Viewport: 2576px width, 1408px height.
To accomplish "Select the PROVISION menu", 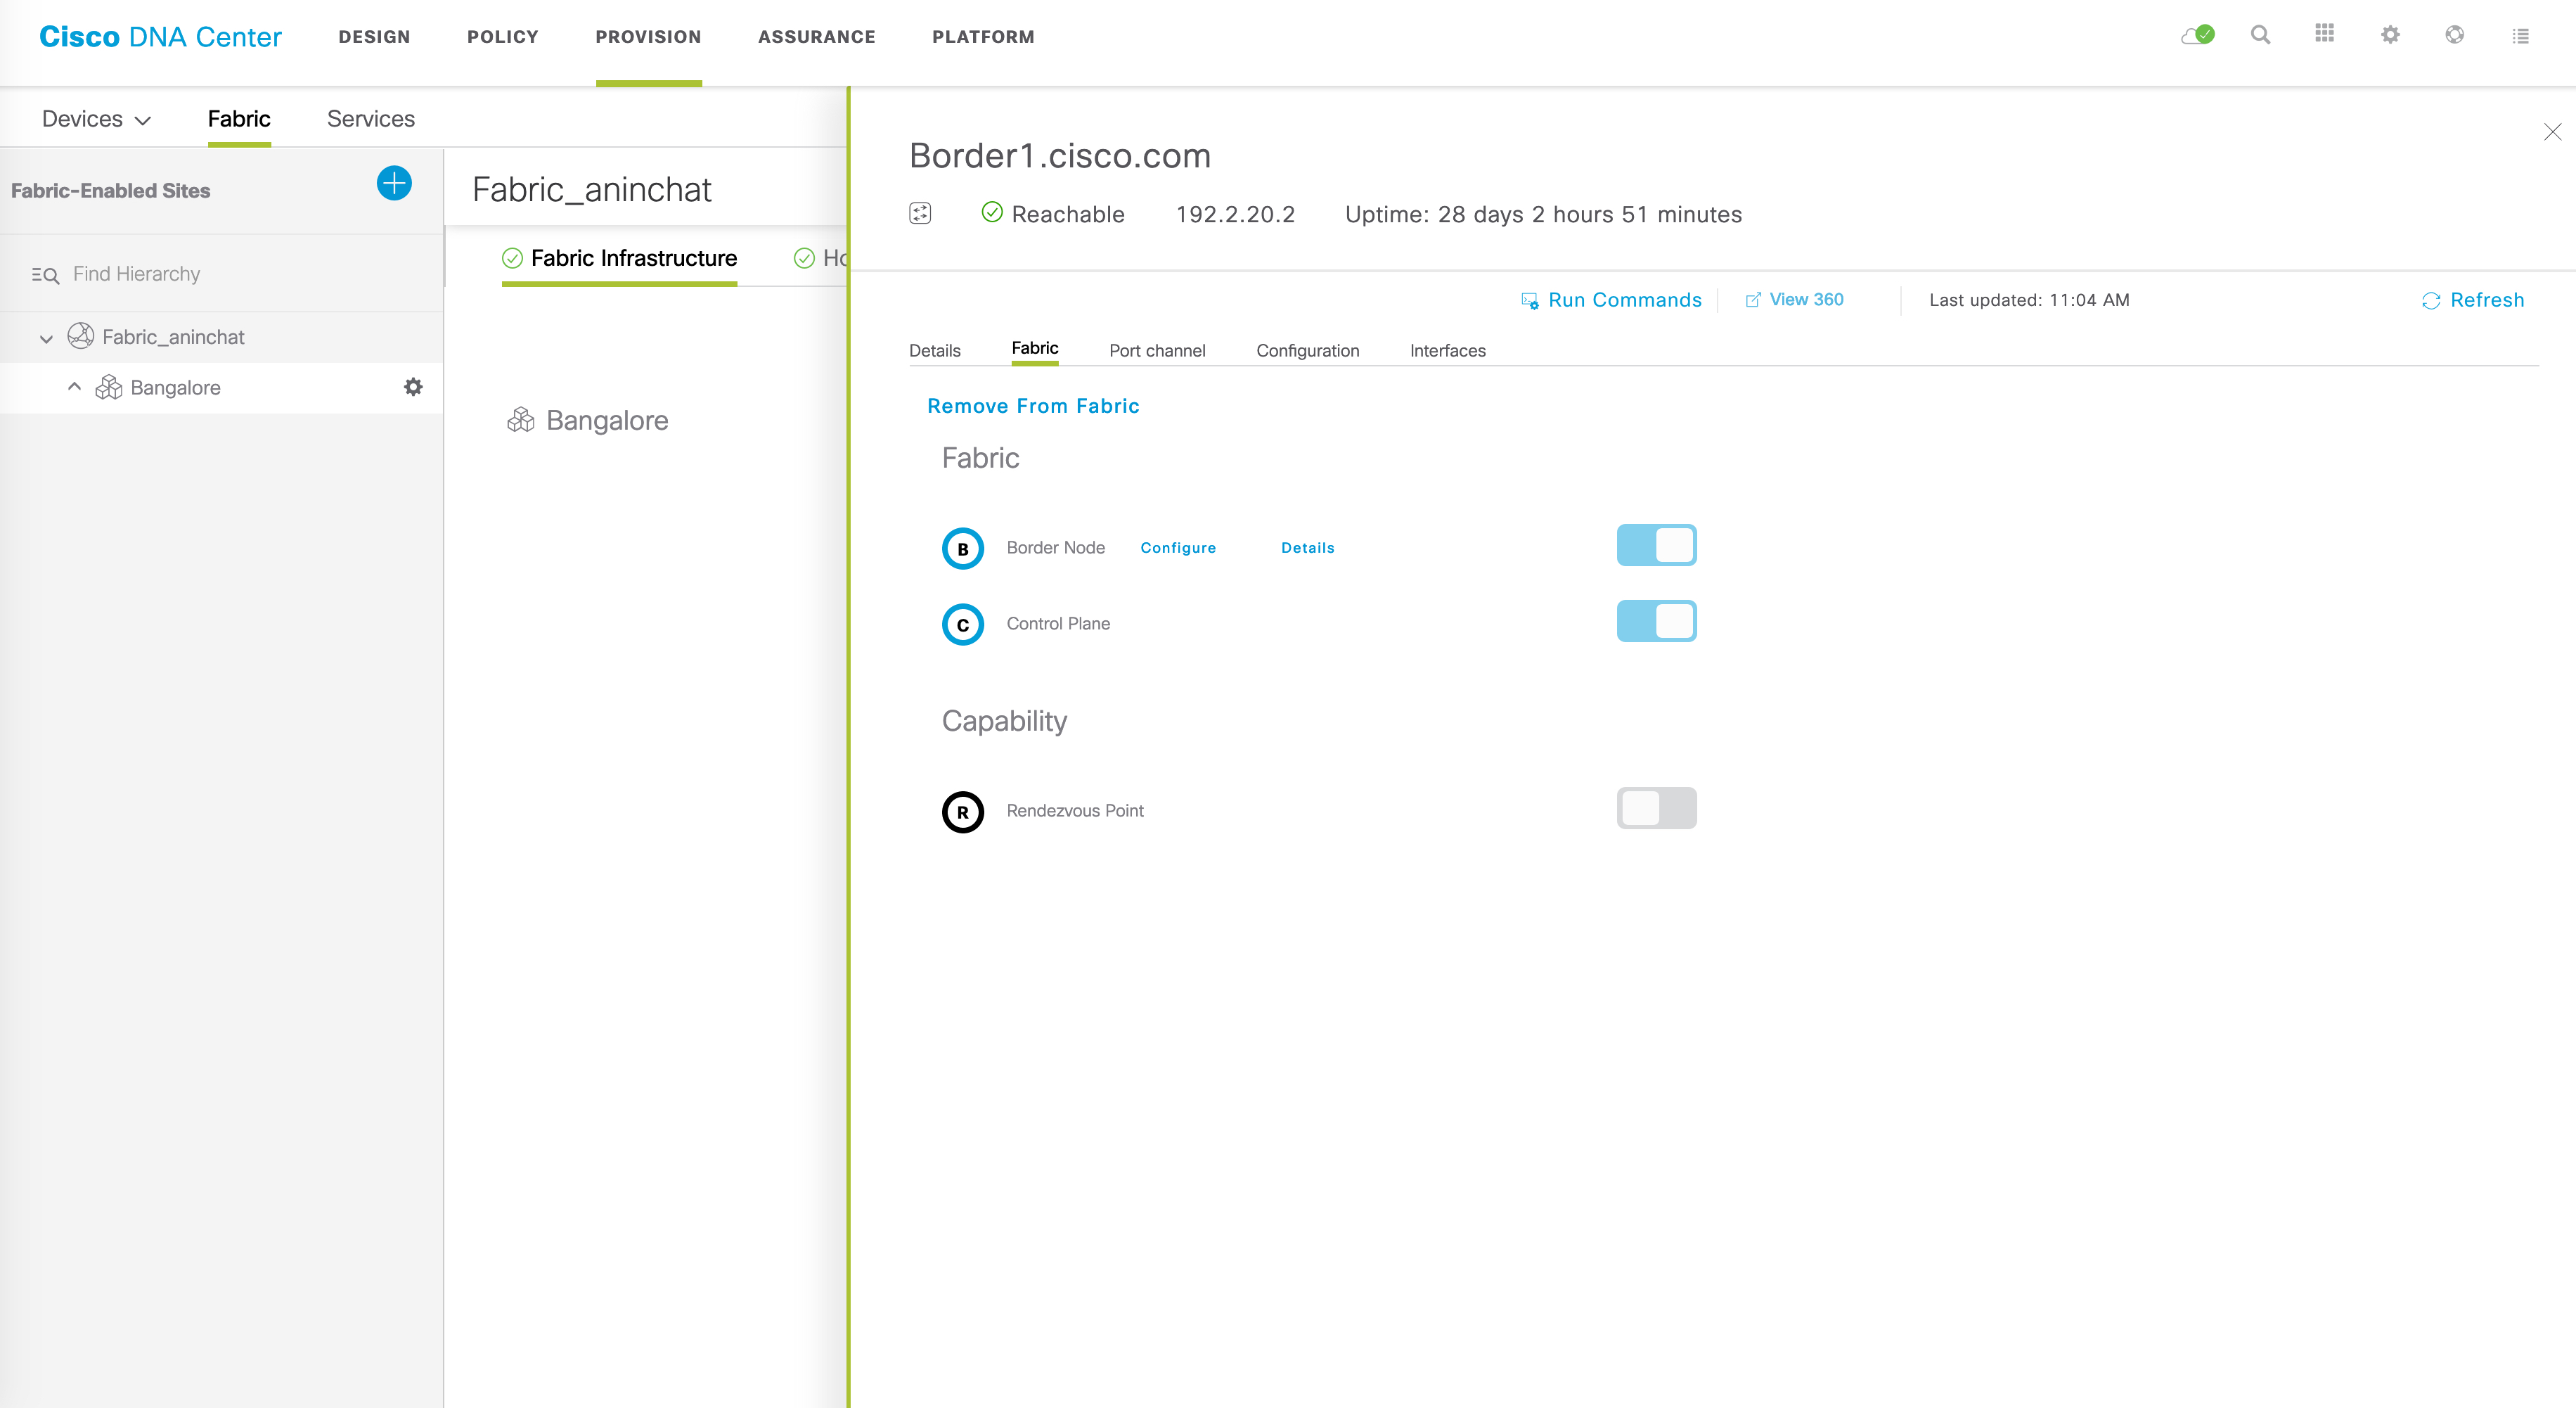I will coord(648,37).
